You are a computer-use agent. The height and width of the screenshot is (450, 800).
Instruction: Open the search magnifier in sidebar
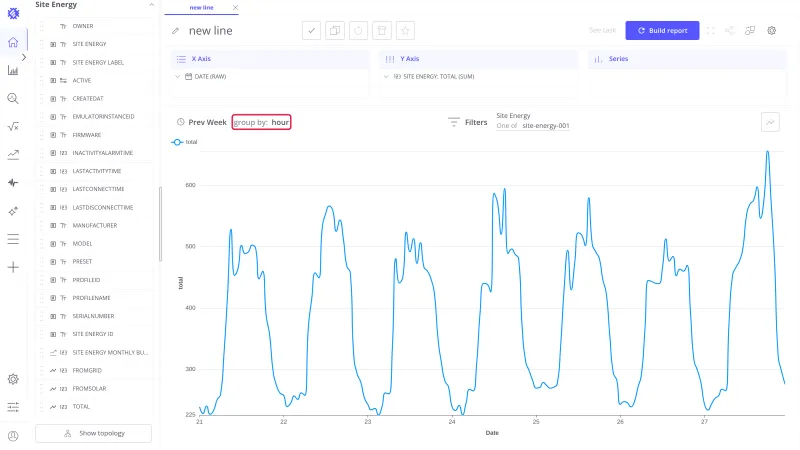pyautogui.click(x=13, y=98)
